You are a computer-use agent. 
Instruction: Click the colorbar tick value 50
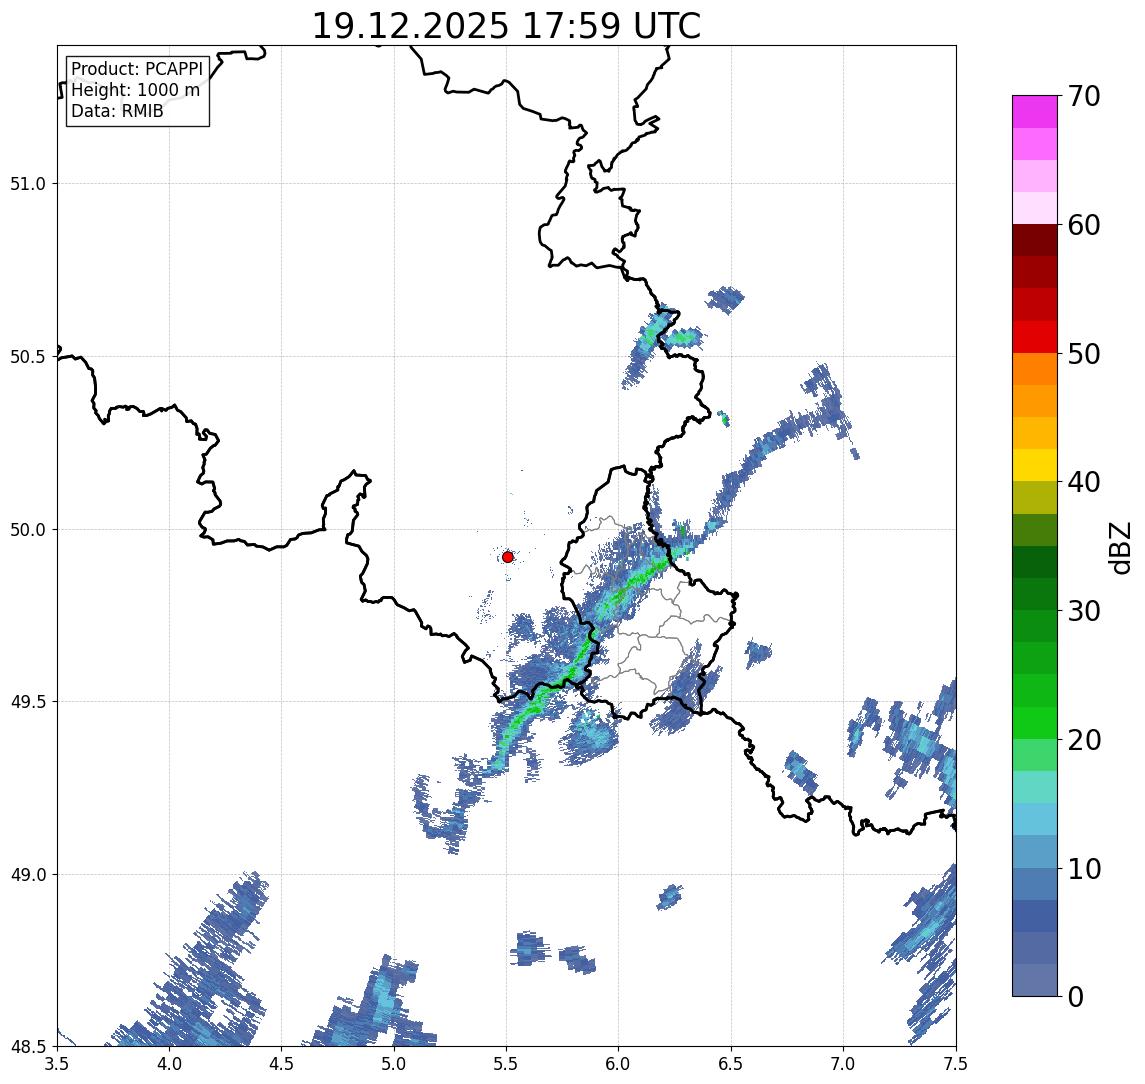click(x=1084, y=354)
